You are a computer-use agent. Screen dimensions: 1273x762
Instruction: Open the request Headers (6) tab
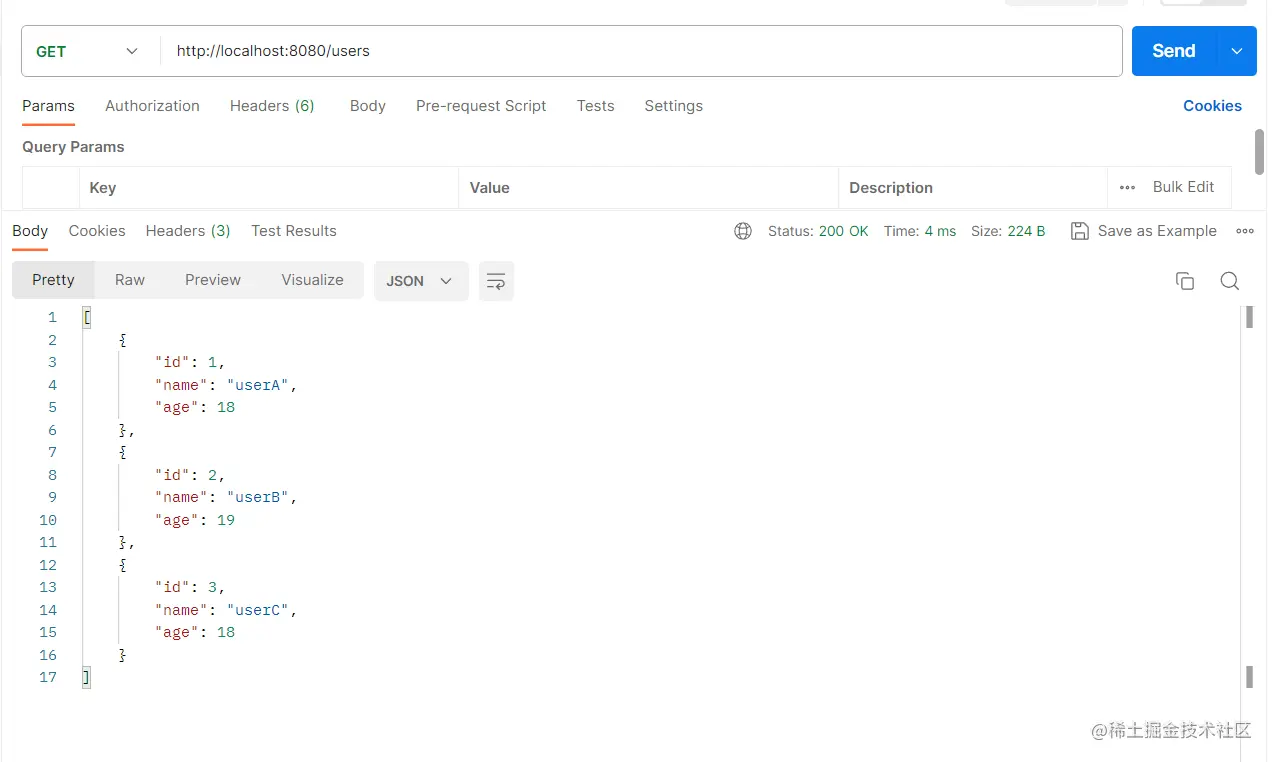coord(272,106)
